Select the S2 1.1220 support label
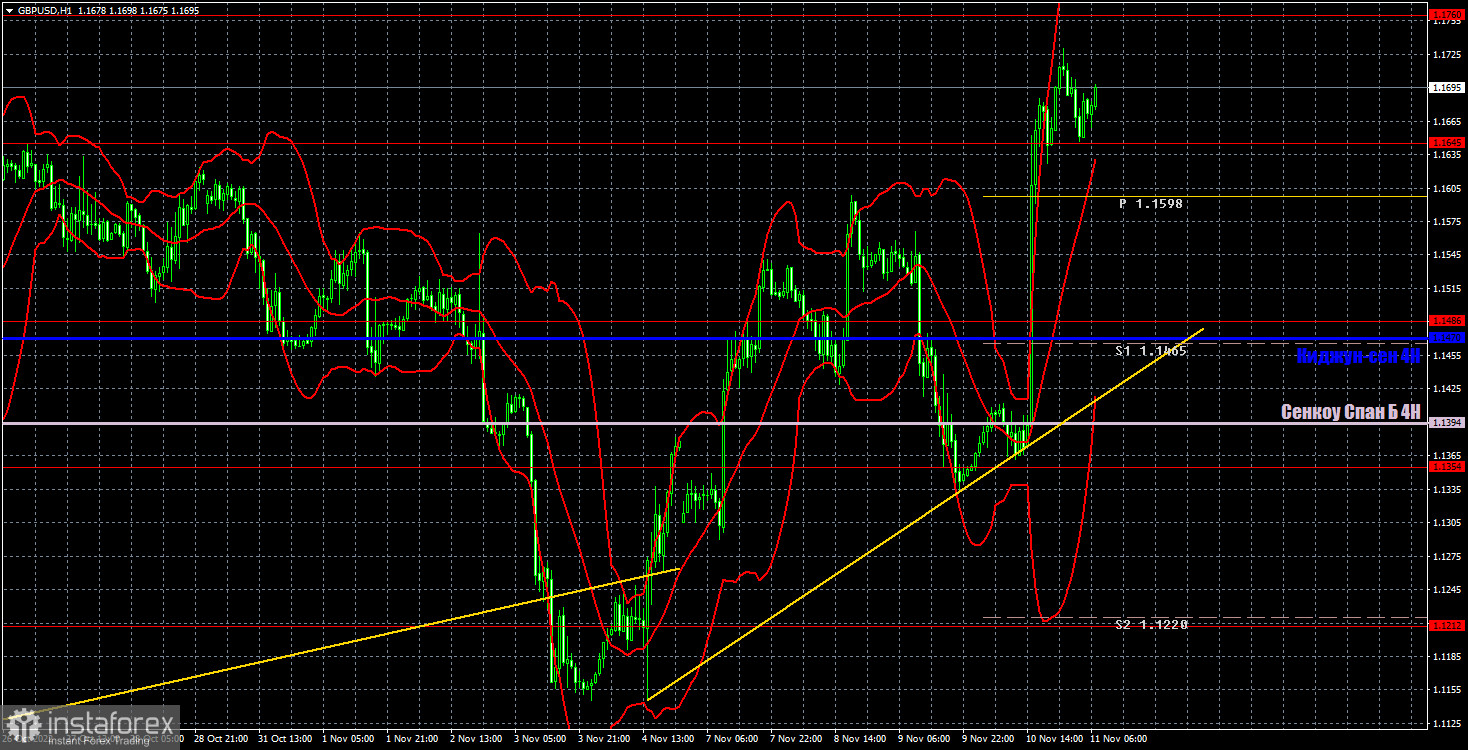 click(x=1151, y=624)
